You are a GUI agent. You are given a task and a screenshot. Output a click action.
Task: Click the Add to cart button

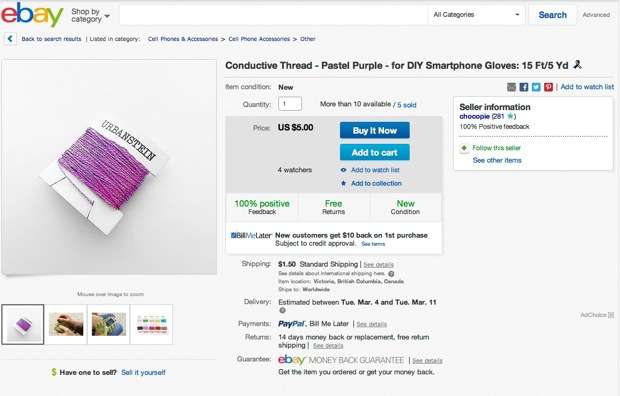[374, 152]
